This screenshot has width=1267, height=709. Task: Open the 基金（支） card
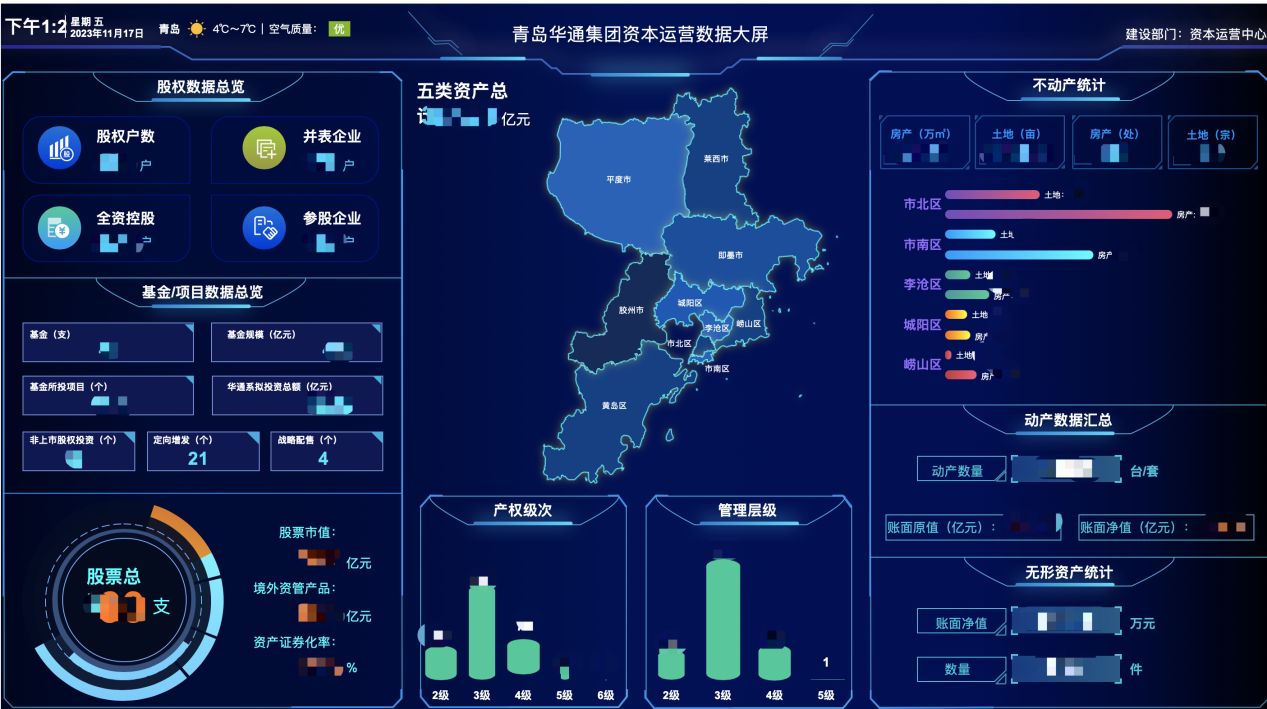(108, 342)
